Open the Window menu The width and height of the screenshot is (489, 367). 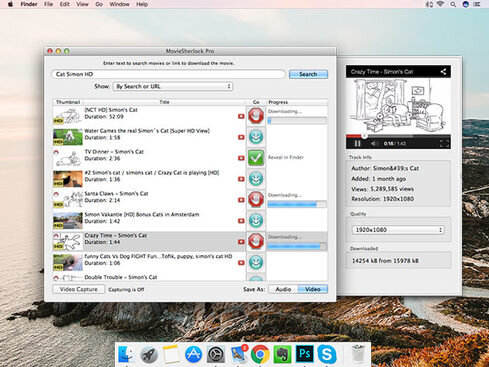click(119, 4)
